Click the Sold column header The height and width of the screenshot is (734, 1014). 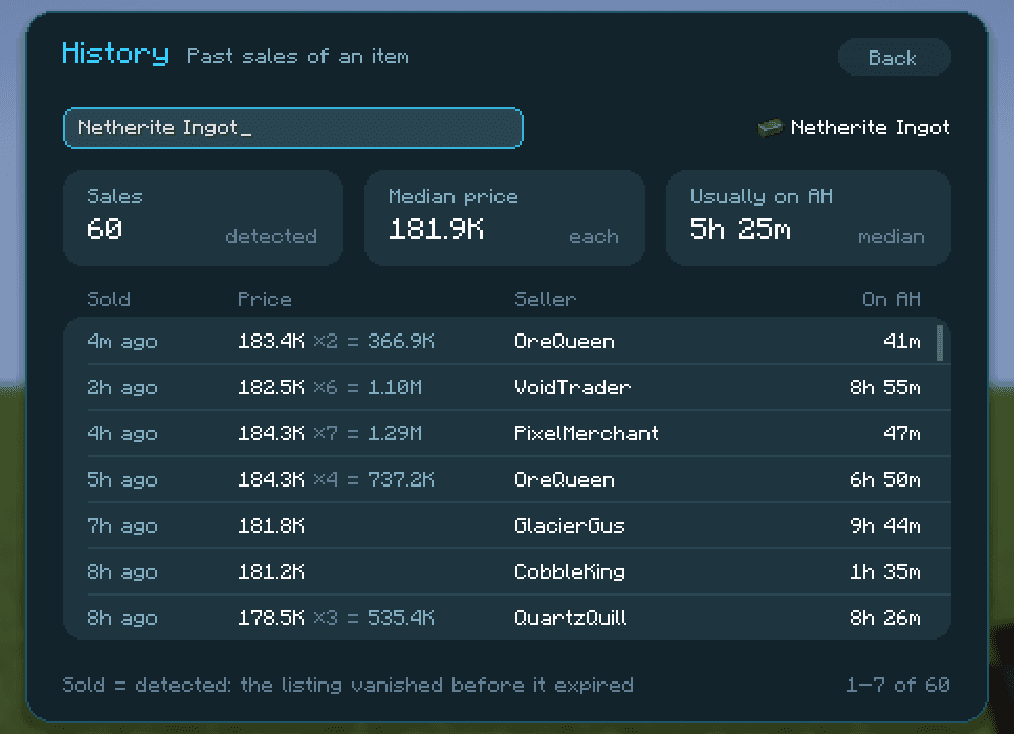[x=109, y=299]
